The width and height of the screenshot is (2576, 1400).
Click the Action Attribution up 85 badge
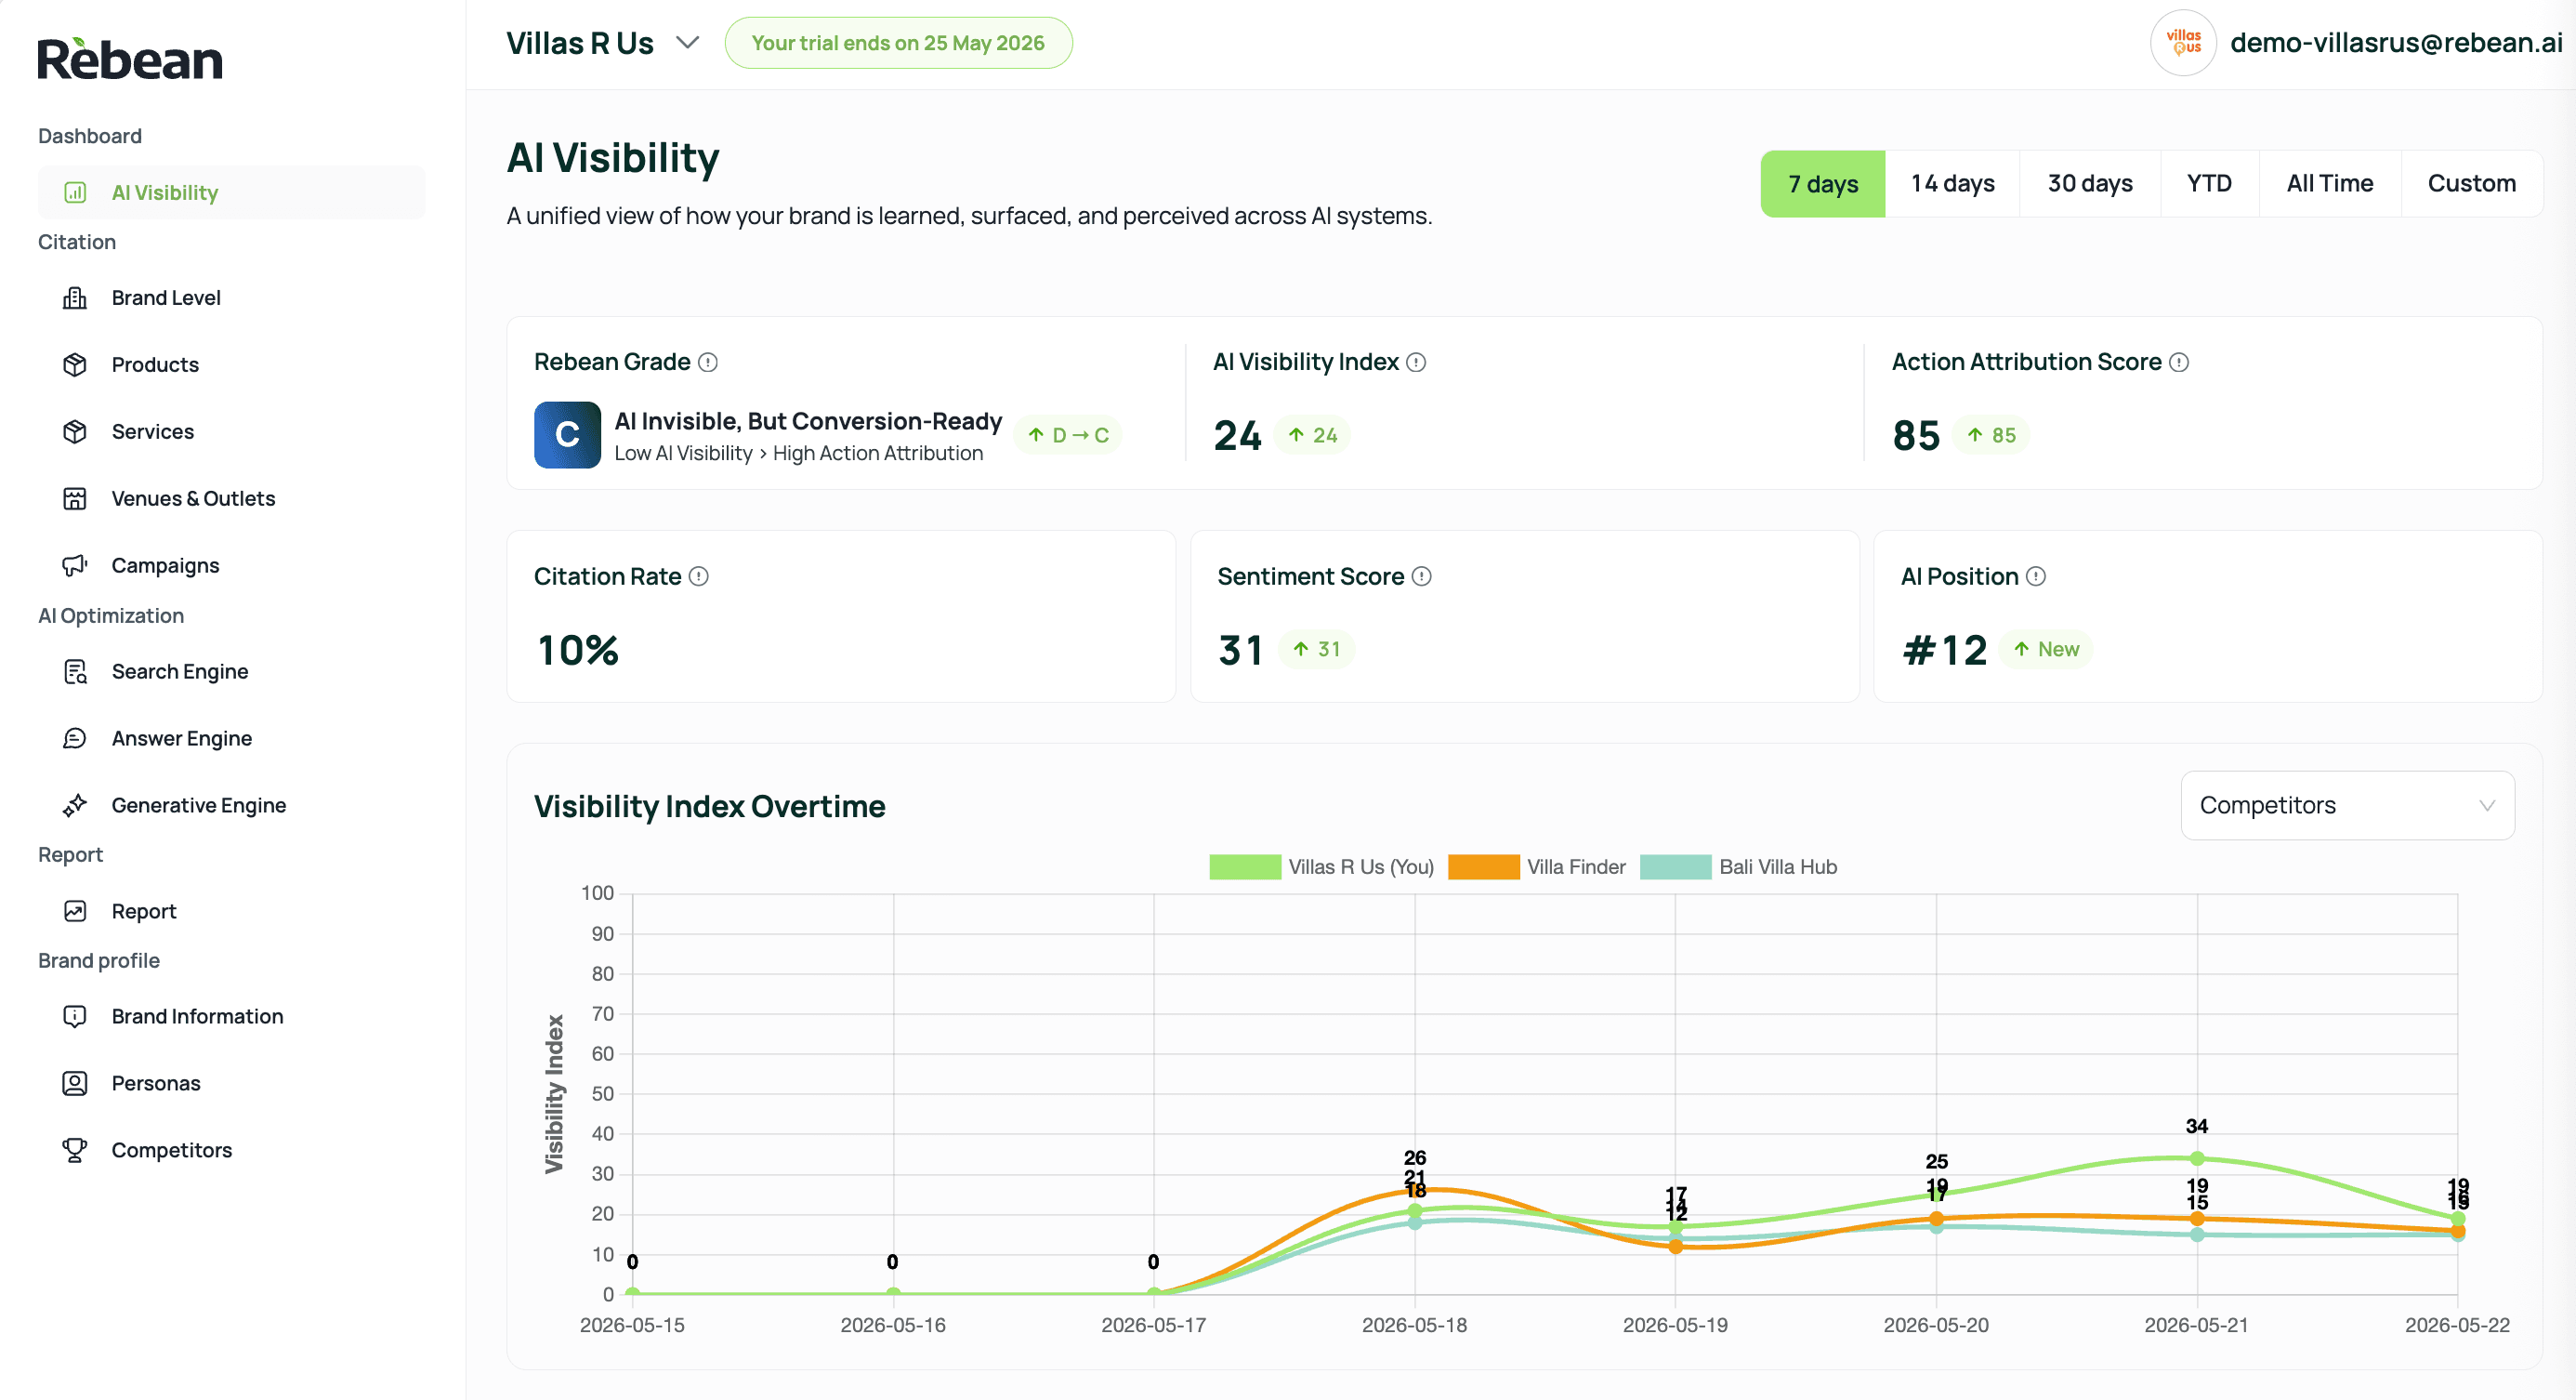coord(1990,435)
